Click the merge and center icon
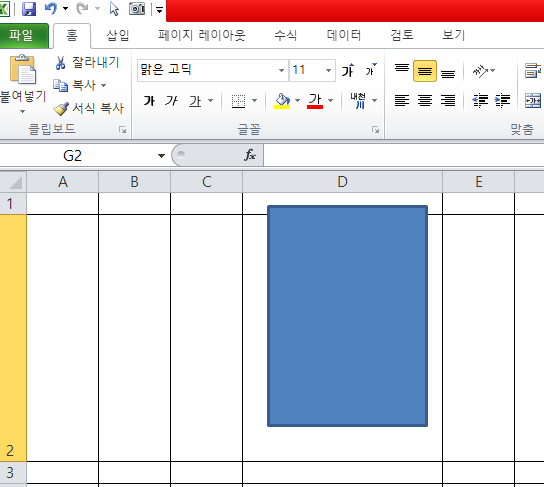This screenshot has height=487, width=544. pos(533,101)
